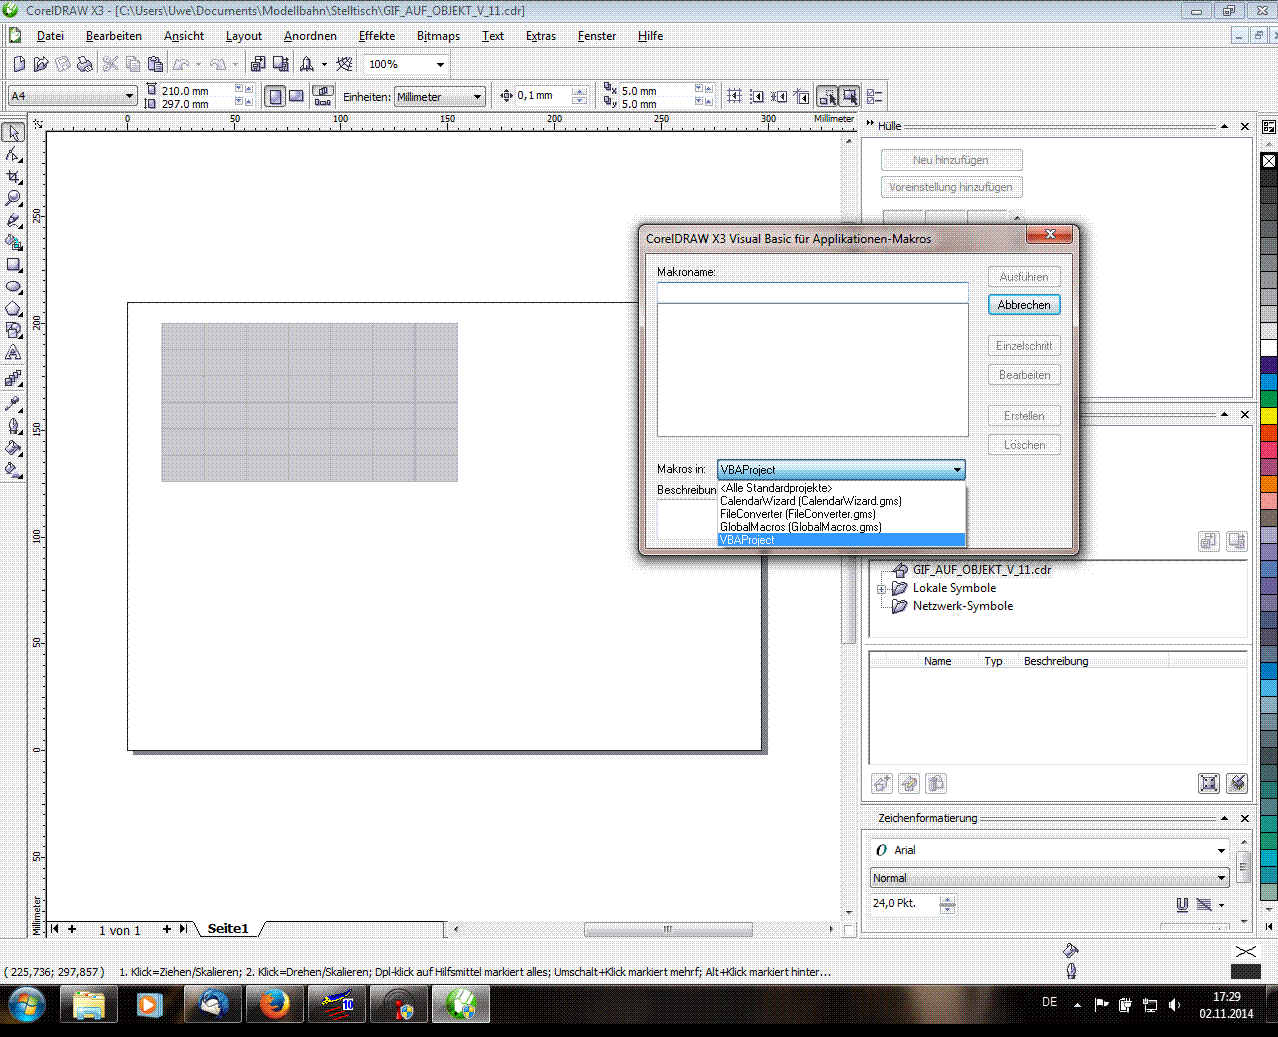The image size is (1278, 1037).
Task: Click the Neu hinzufügen button
Action: [x=950, y=160]
